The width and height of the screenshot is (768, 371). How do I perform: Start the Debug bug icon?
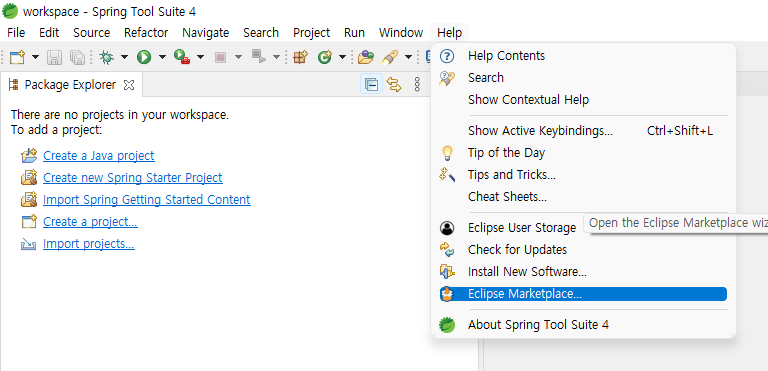tap(106, 57)
